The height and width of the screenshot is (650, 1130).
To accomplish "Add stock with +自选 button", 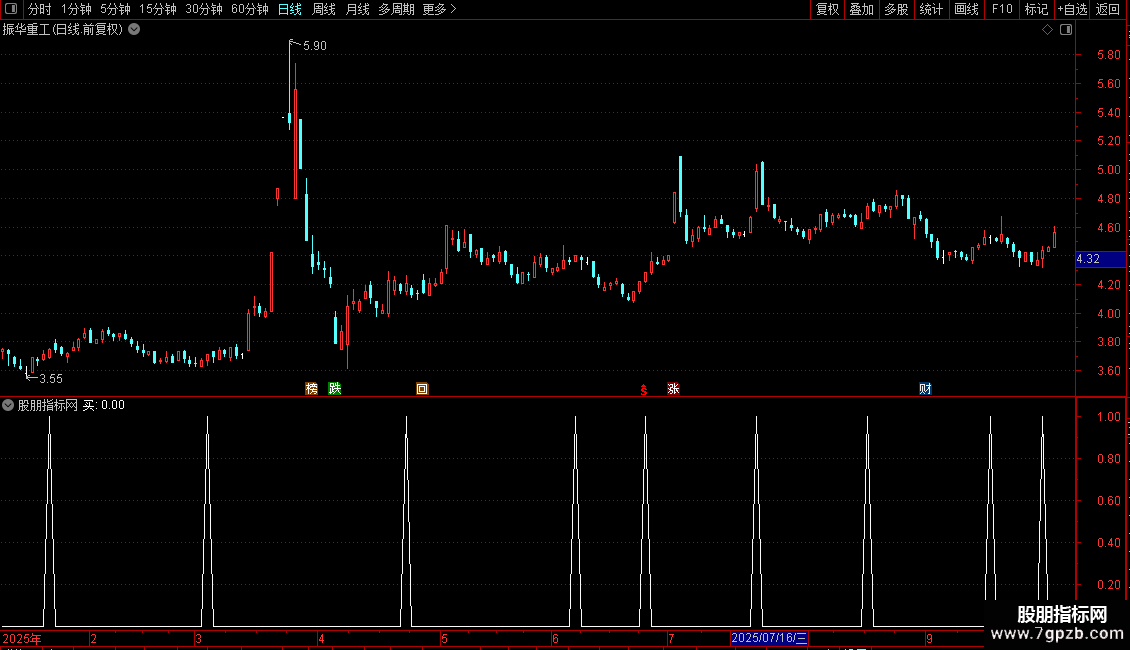I will [x=1072, y=9].
